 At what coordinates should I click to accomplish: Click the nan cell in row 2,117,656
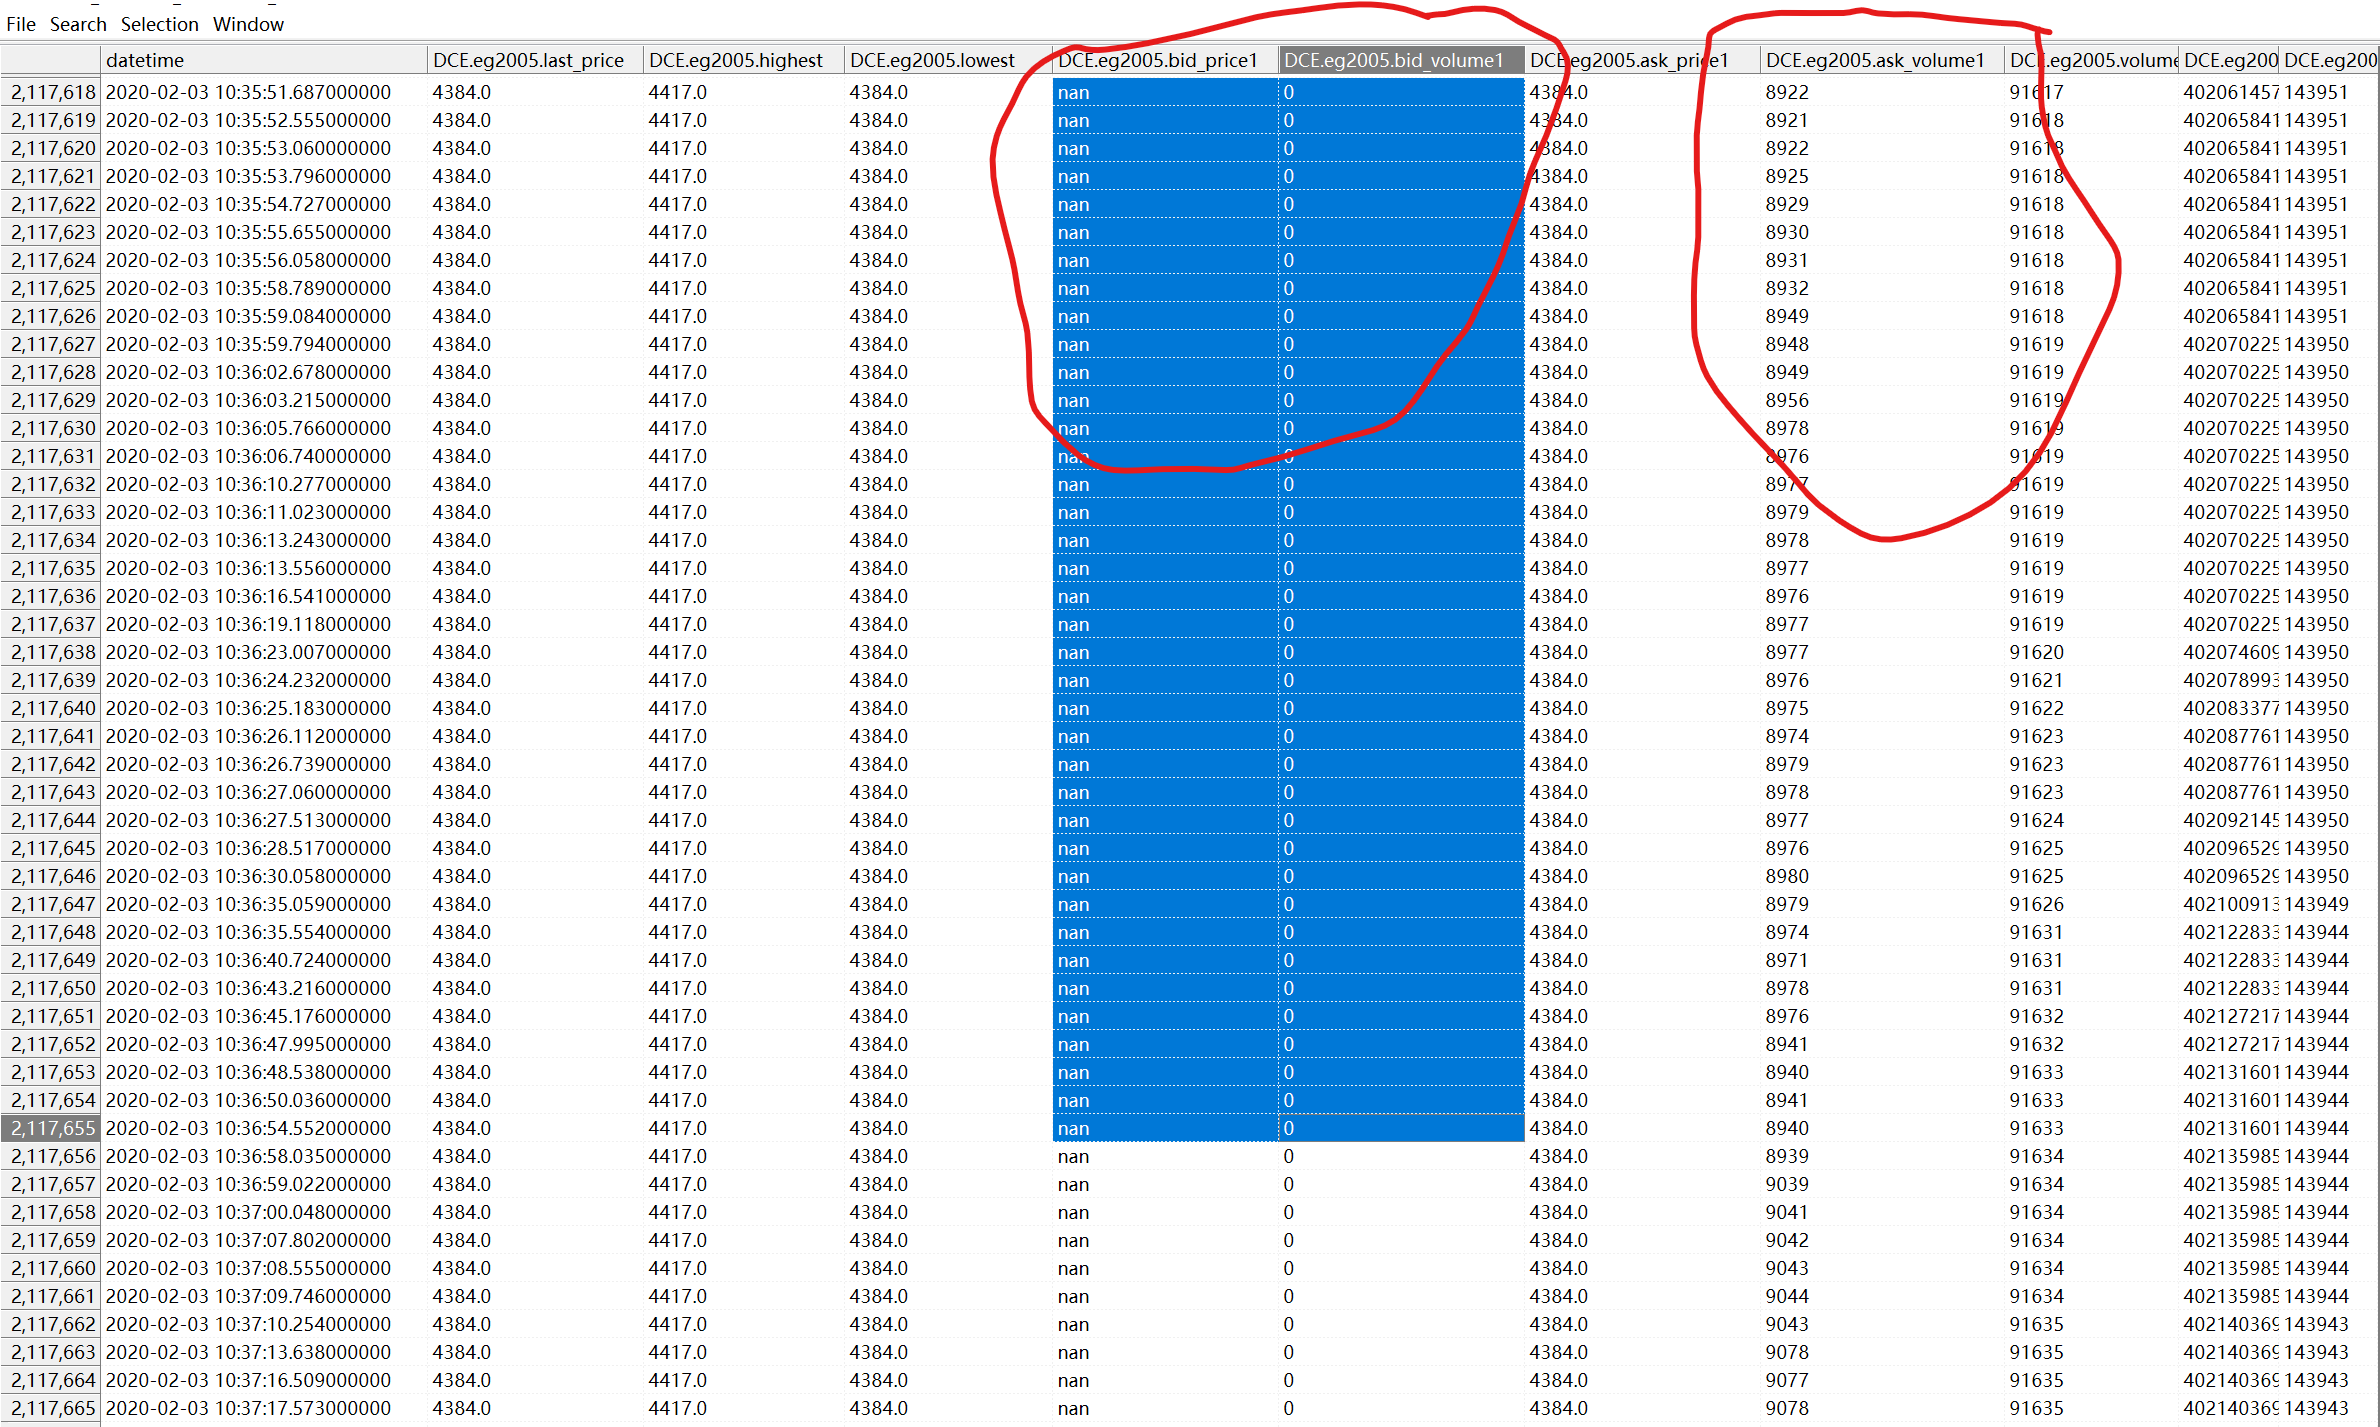pos(1073,1156)
